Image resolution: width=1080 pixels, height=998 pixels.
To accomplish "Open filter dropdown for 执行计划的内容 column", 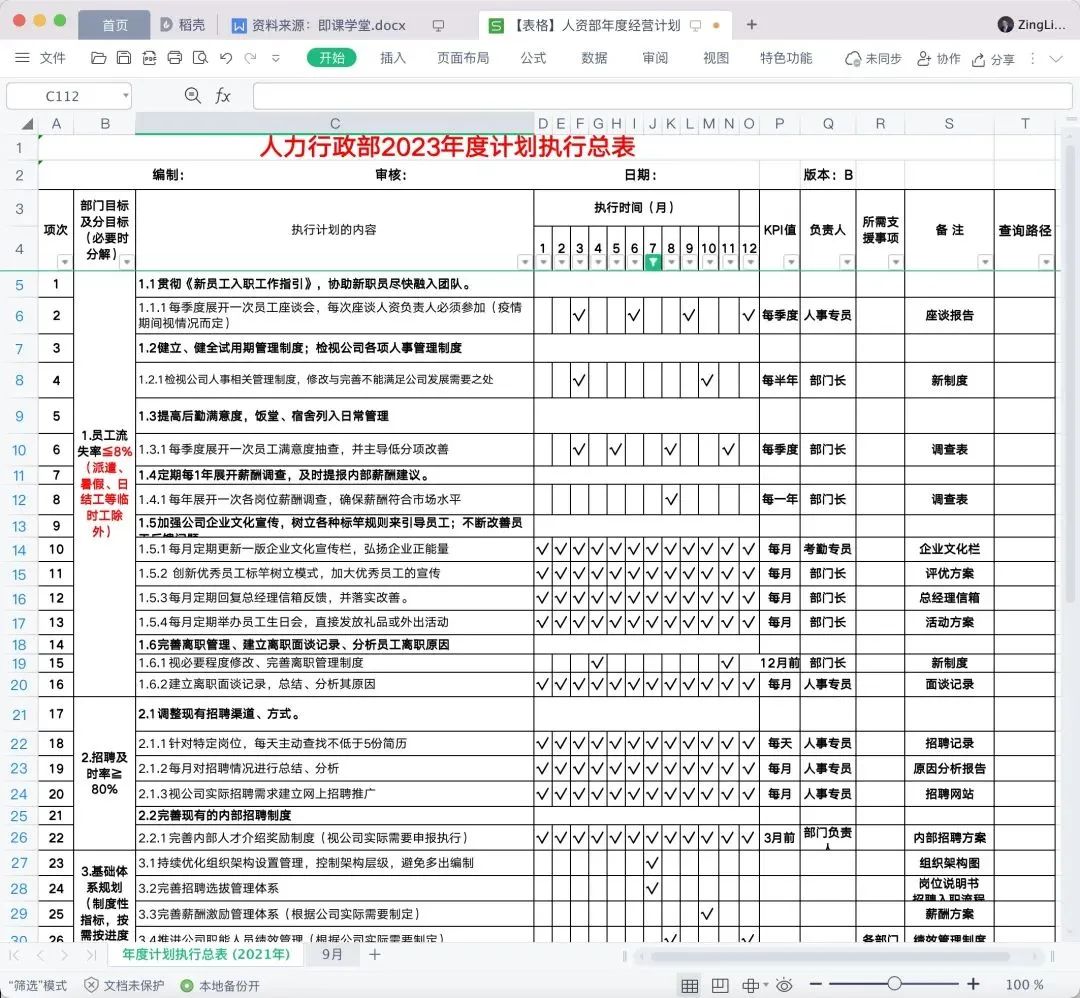I will [x=525, y=262].
